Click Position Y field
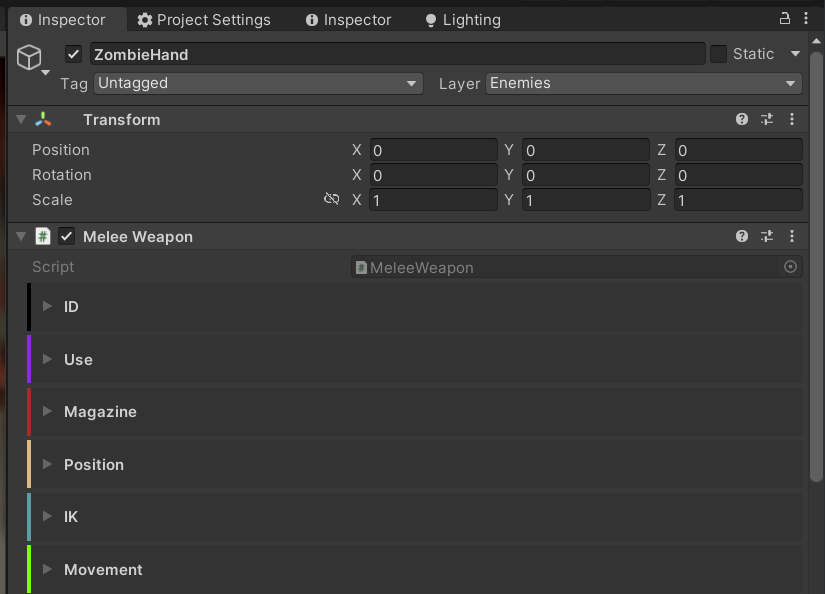825x594 pixels. pyautogui.click(x=586, y=150)
